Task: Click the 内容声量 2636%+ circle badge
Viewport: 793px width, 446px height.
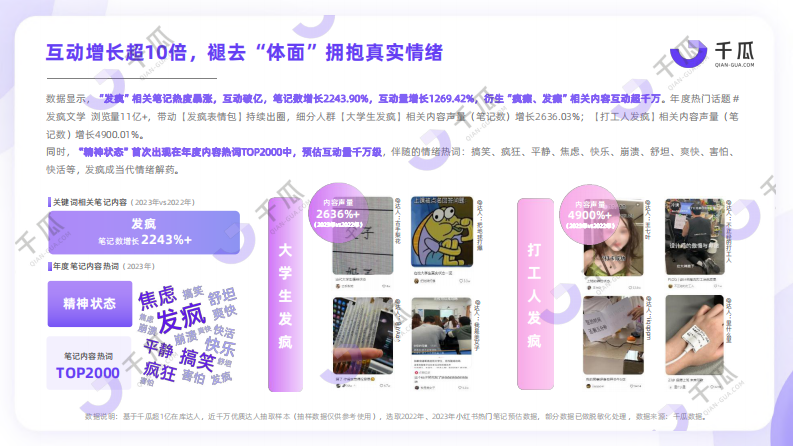Action: 338,213
